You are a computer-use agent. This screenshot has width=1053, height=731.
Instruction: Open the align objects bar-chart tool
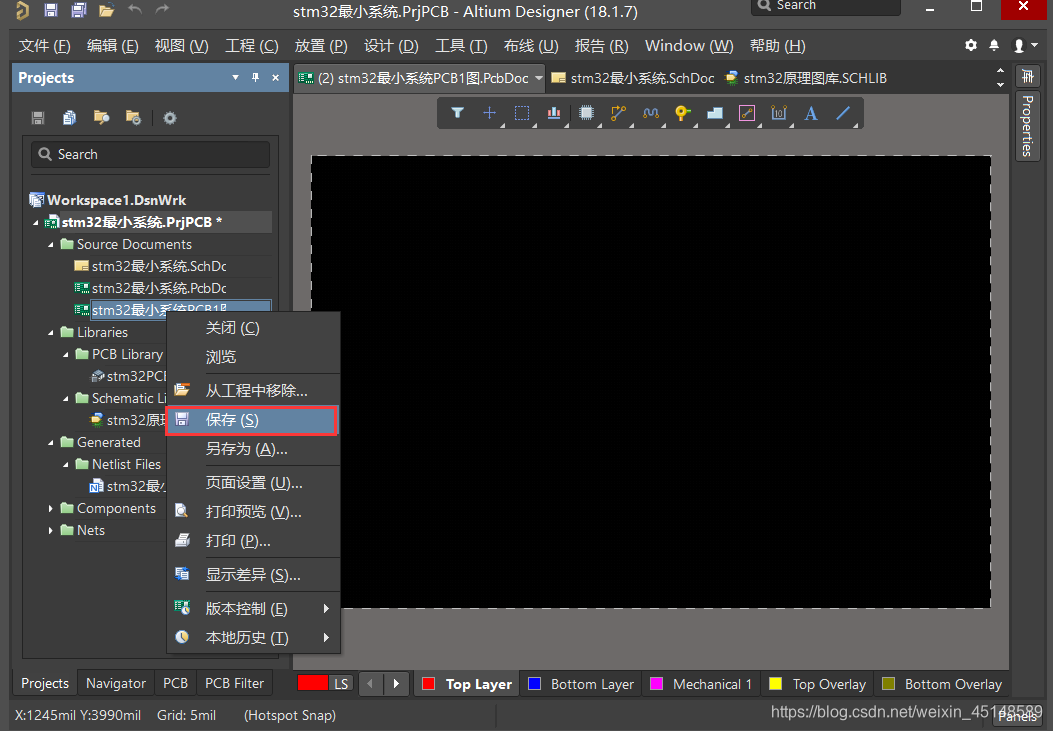coord(554,114)
